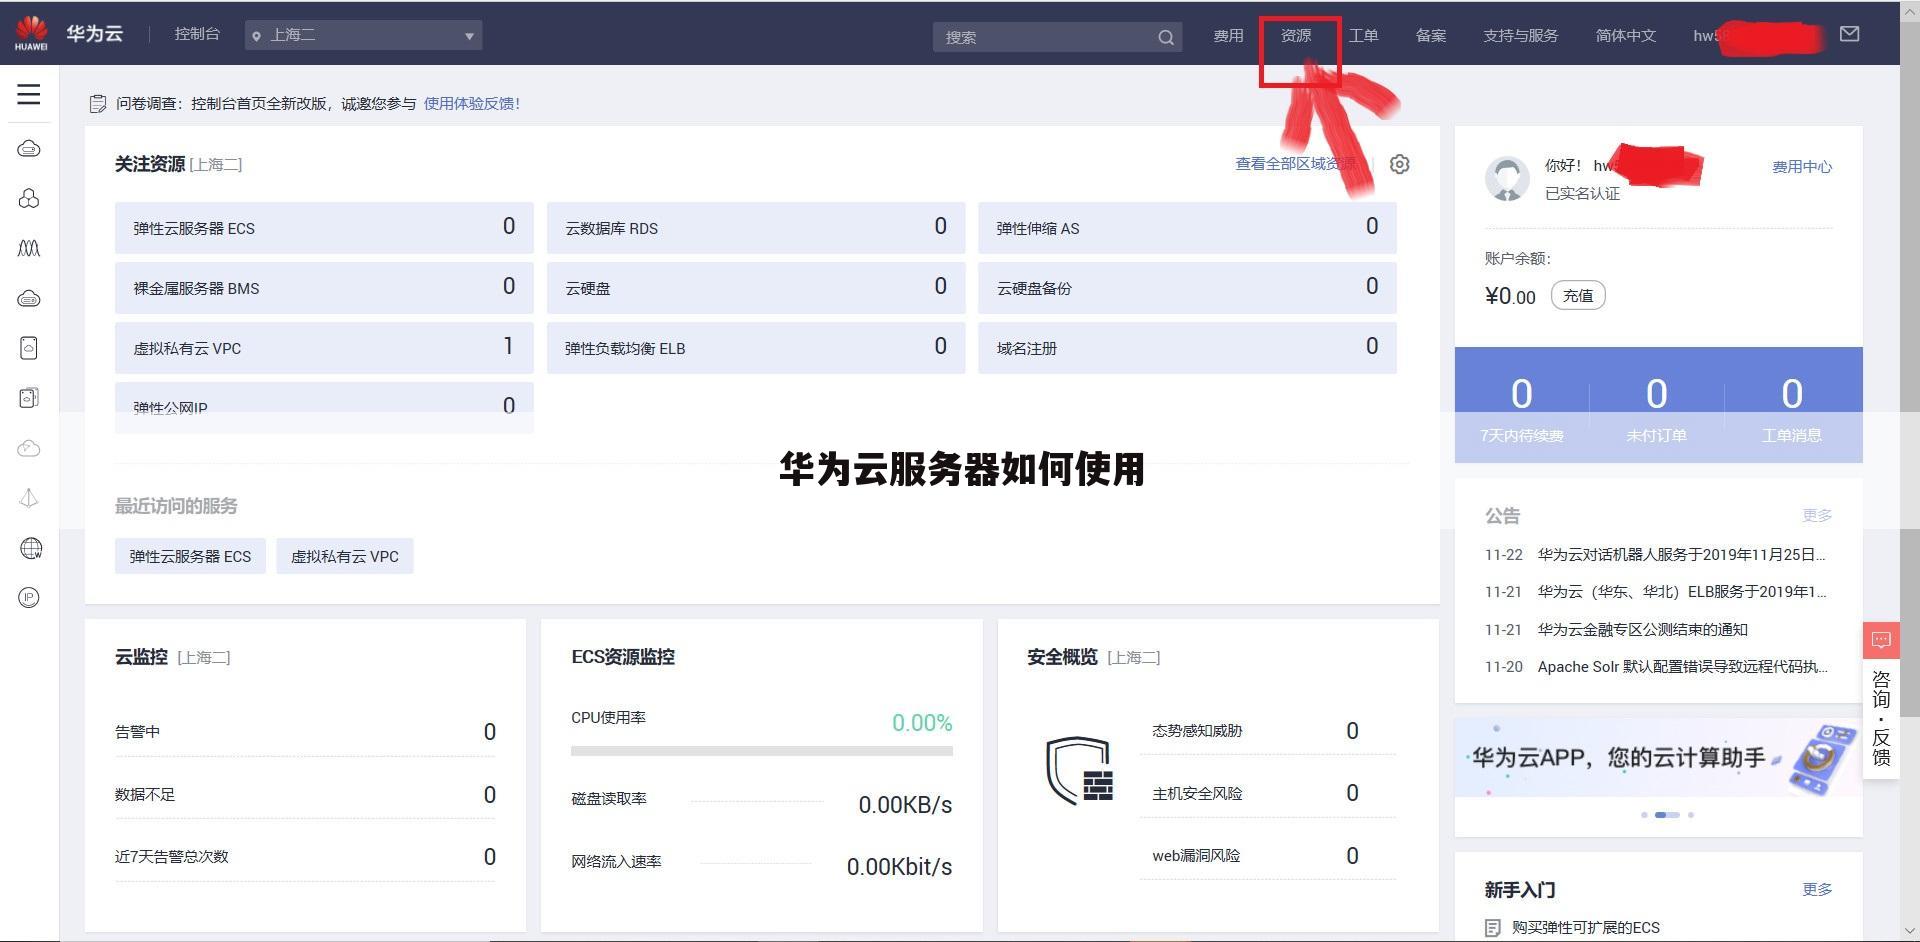Open the 备案 menu

[1431, 35]
